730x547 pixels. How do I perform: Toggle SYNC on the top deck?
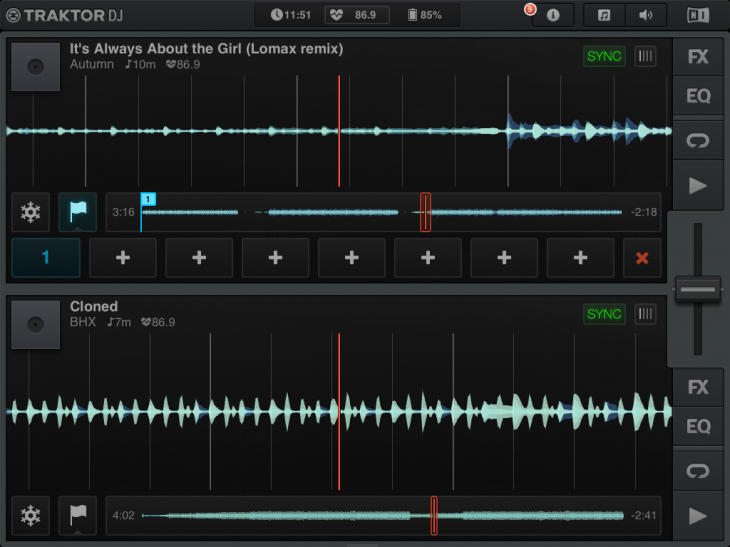point(604,56)
